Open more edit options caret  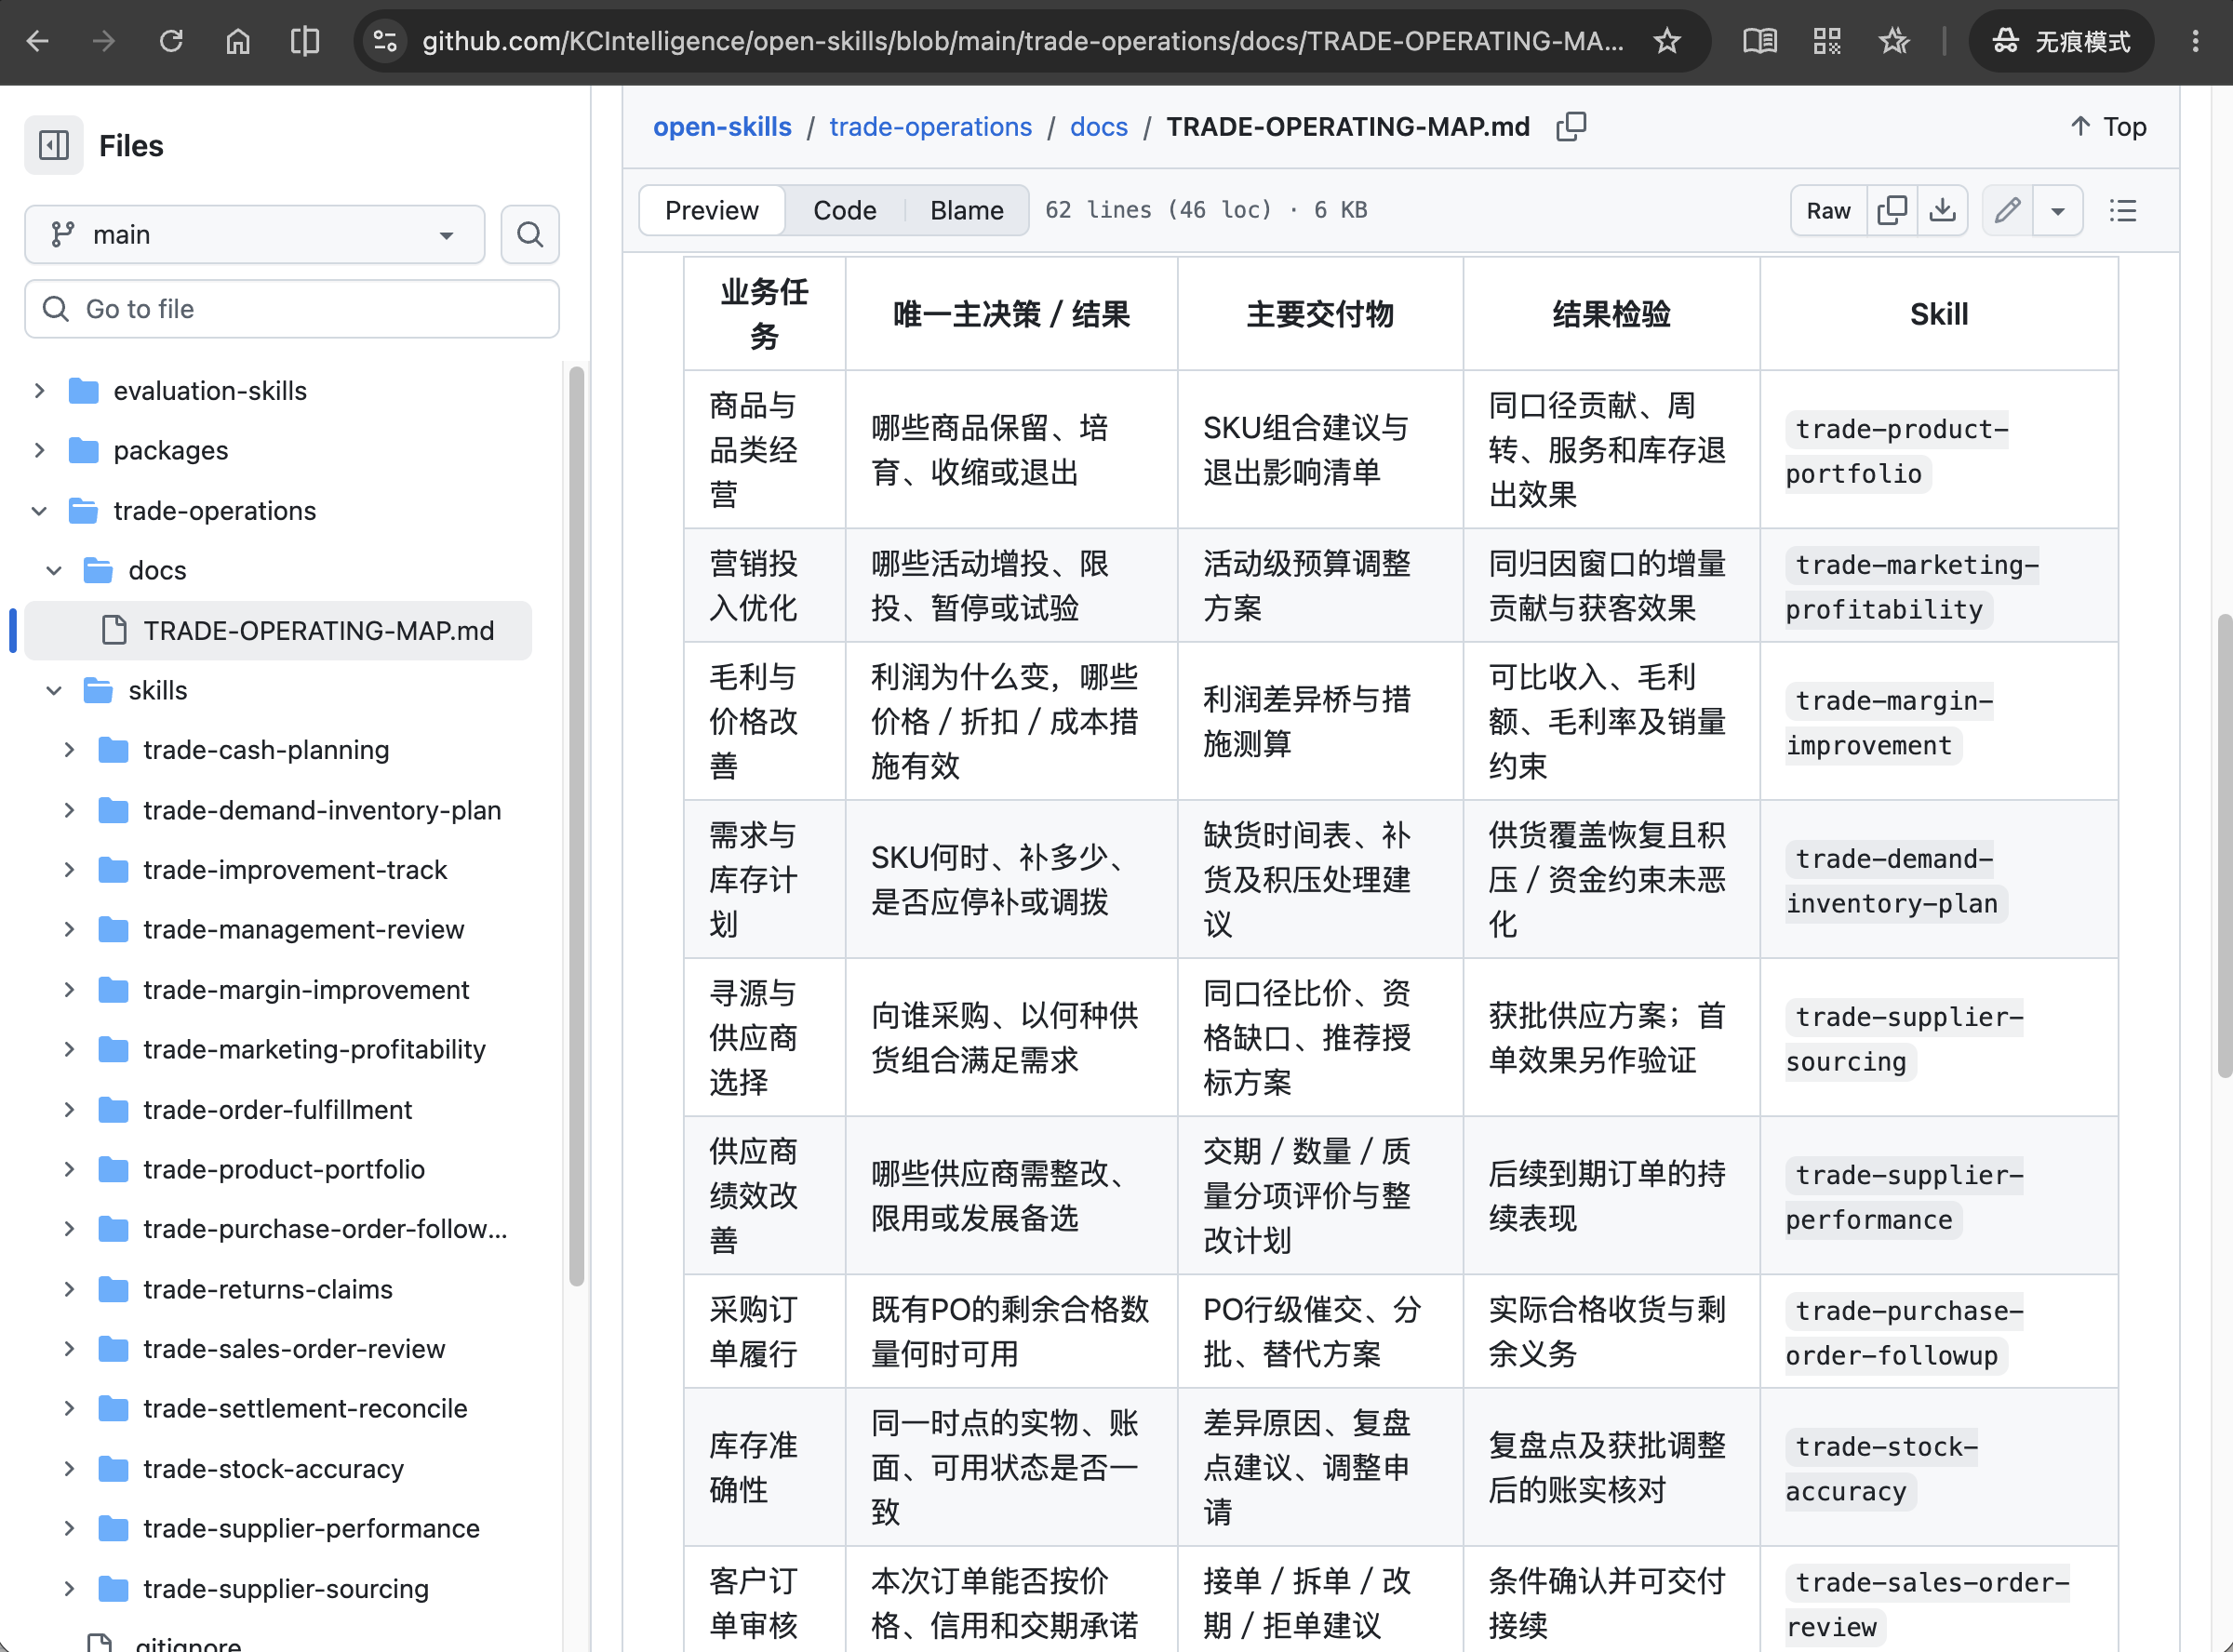[2058, 210]
